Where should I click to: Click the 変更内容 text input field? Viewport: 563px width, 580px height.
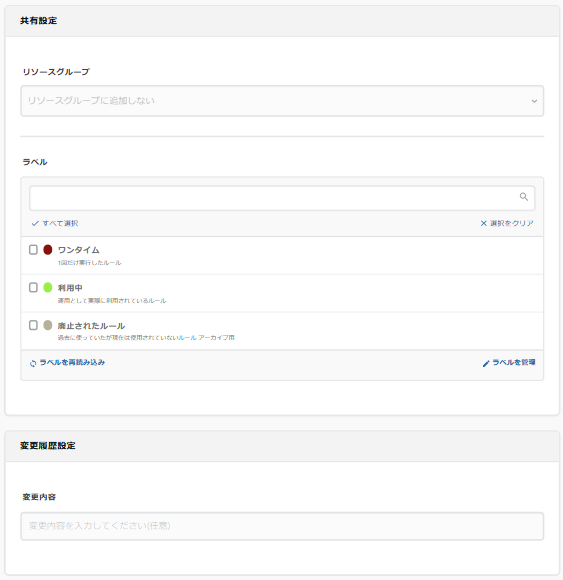(x=282, y=526)
